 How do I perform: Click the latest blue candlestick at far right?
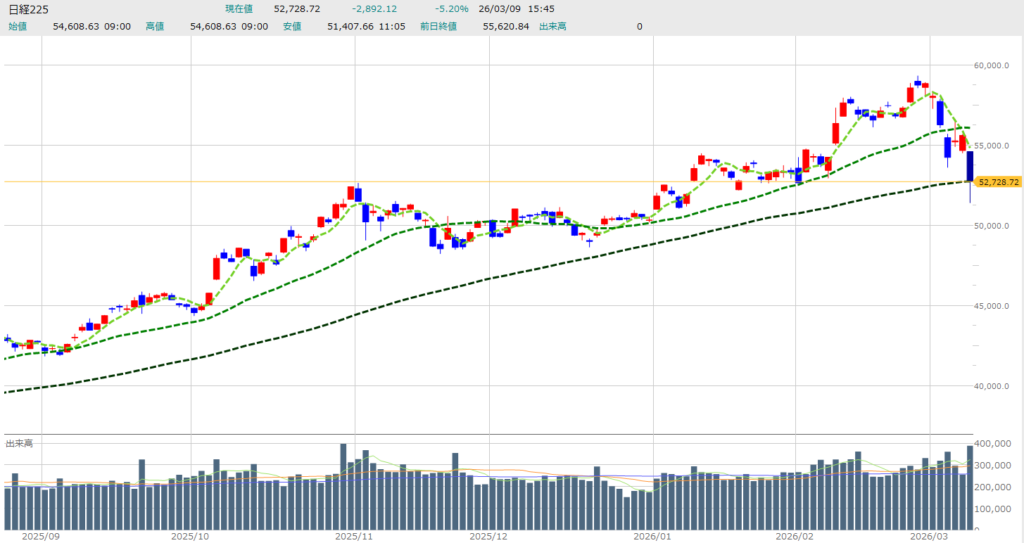pyautogui.click(x=969, y=166)
